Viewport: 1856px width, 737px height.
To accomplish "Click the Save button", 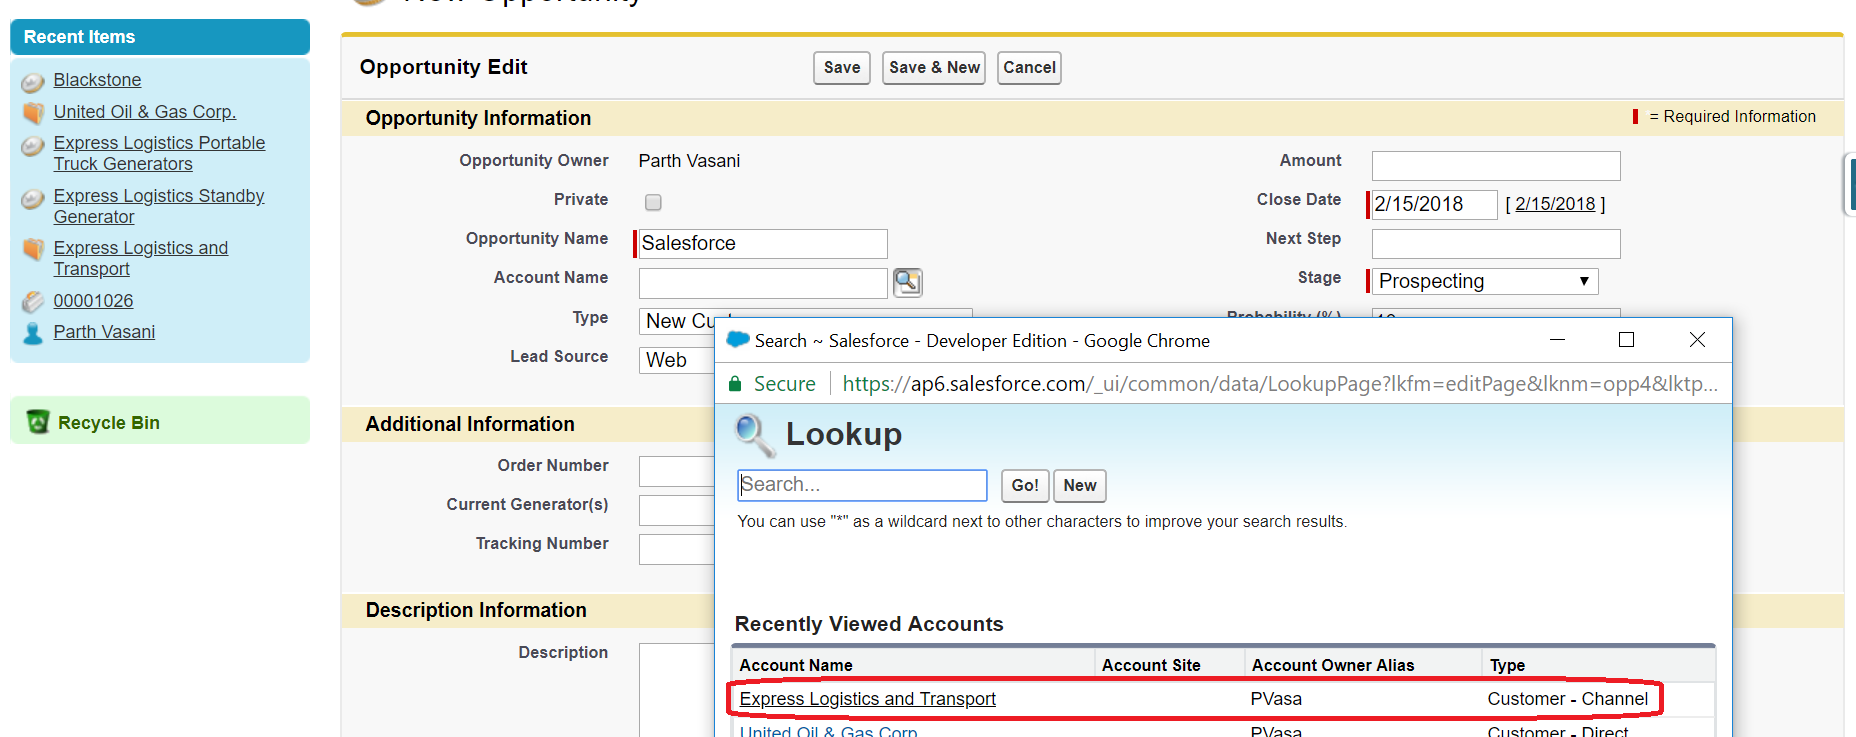I will pos(842,68).
